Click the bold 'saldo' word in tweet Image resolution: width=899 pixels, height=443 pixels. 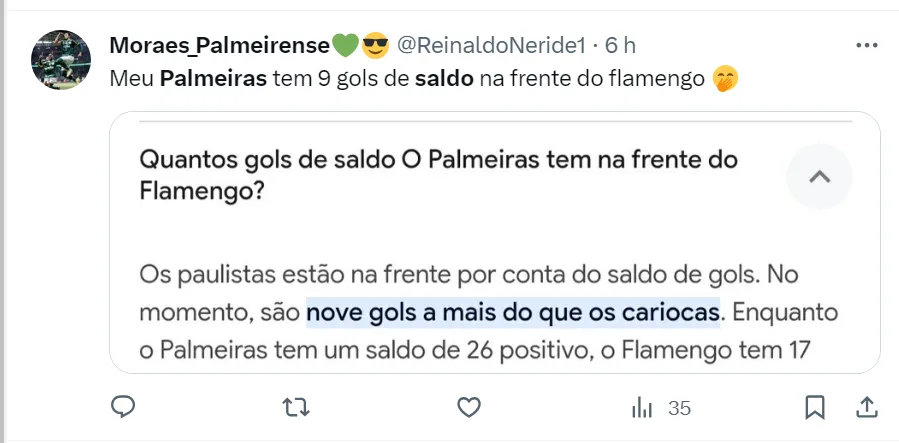coord(444,78)
